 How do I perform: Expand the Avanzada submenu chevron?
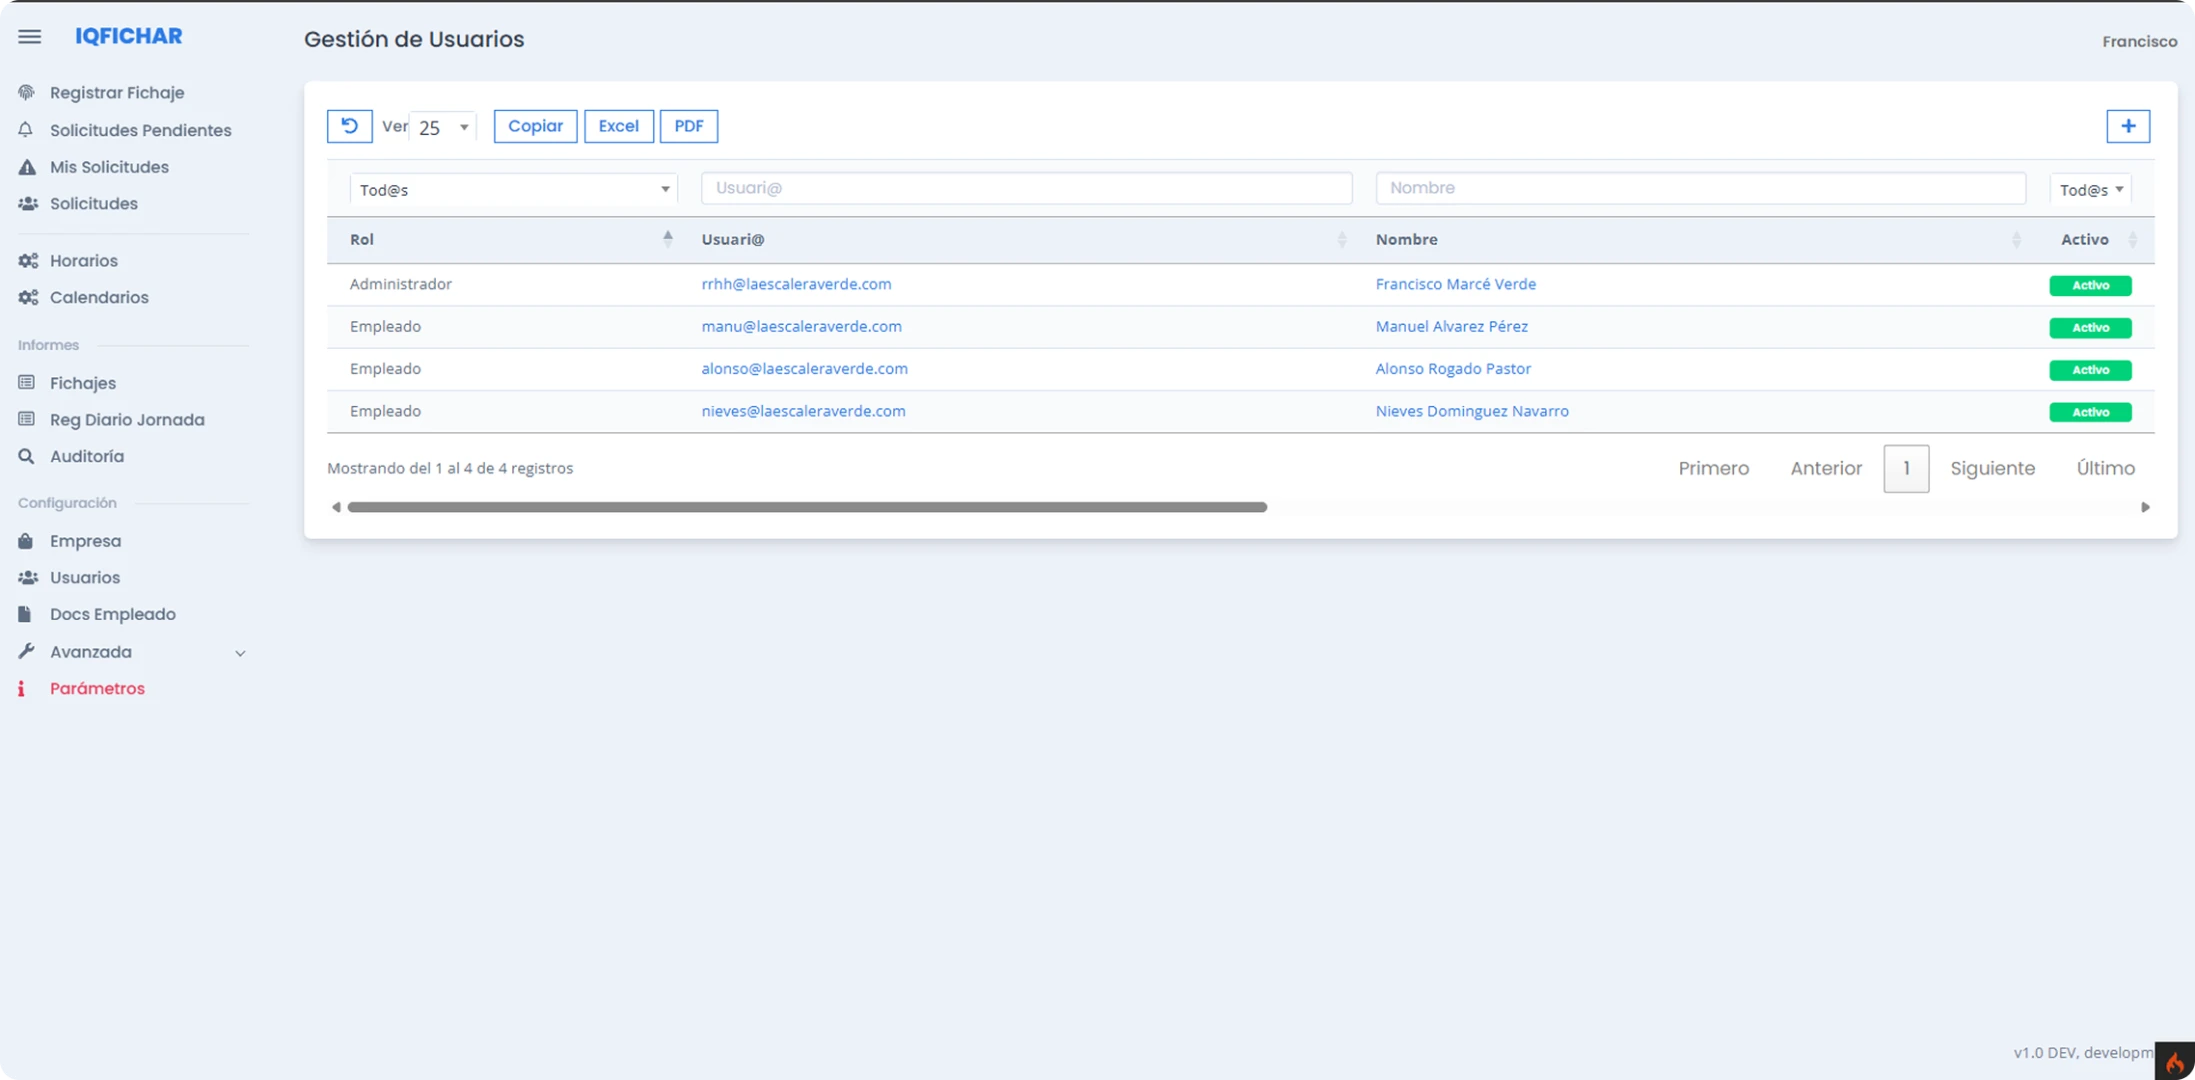click(240, 653)
